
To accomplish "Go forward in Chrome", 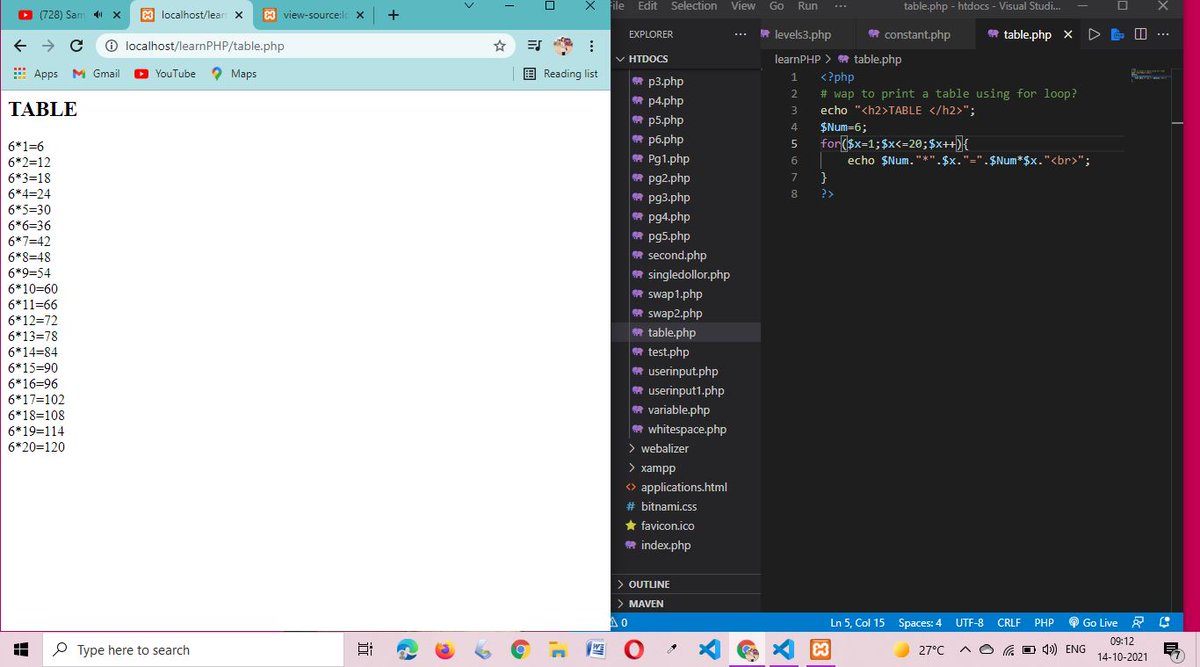I will click(x=48, y=46).
